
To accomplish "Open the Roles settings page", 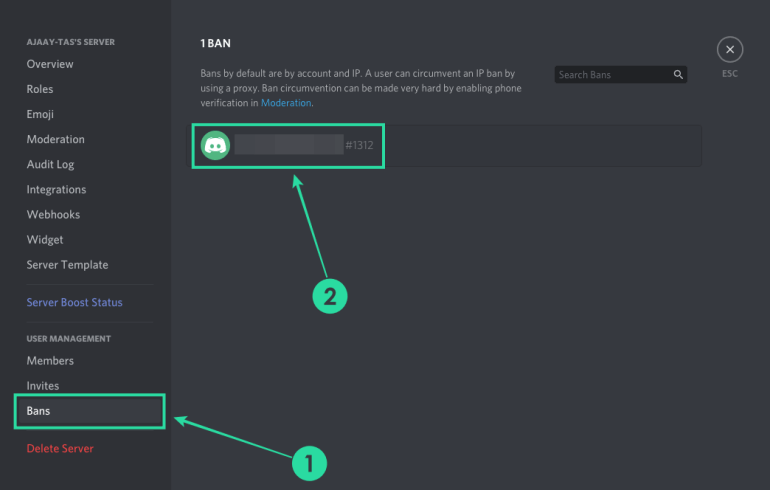I will (x=40, y=89).
